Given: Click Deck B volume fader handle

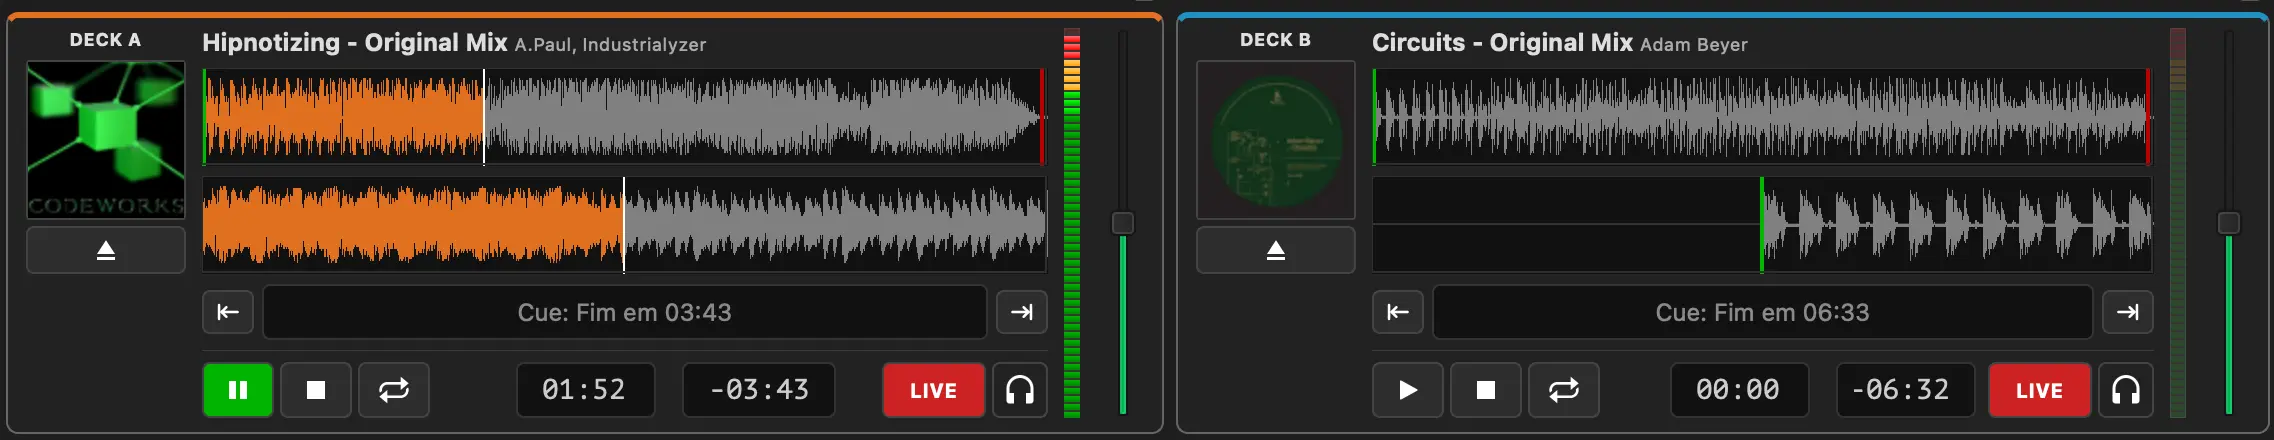Looking at the screenshot, I should [x=2229, y=223].
